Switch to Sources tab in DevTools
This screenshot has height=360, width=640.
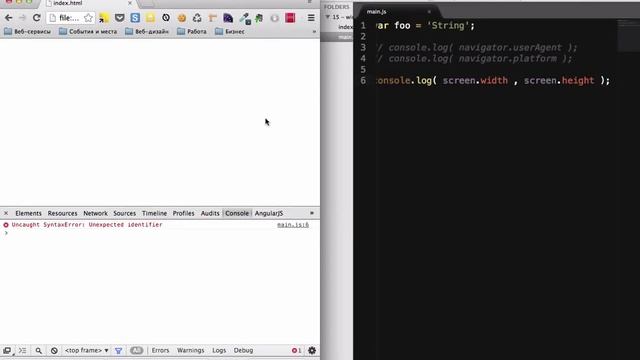124,213
